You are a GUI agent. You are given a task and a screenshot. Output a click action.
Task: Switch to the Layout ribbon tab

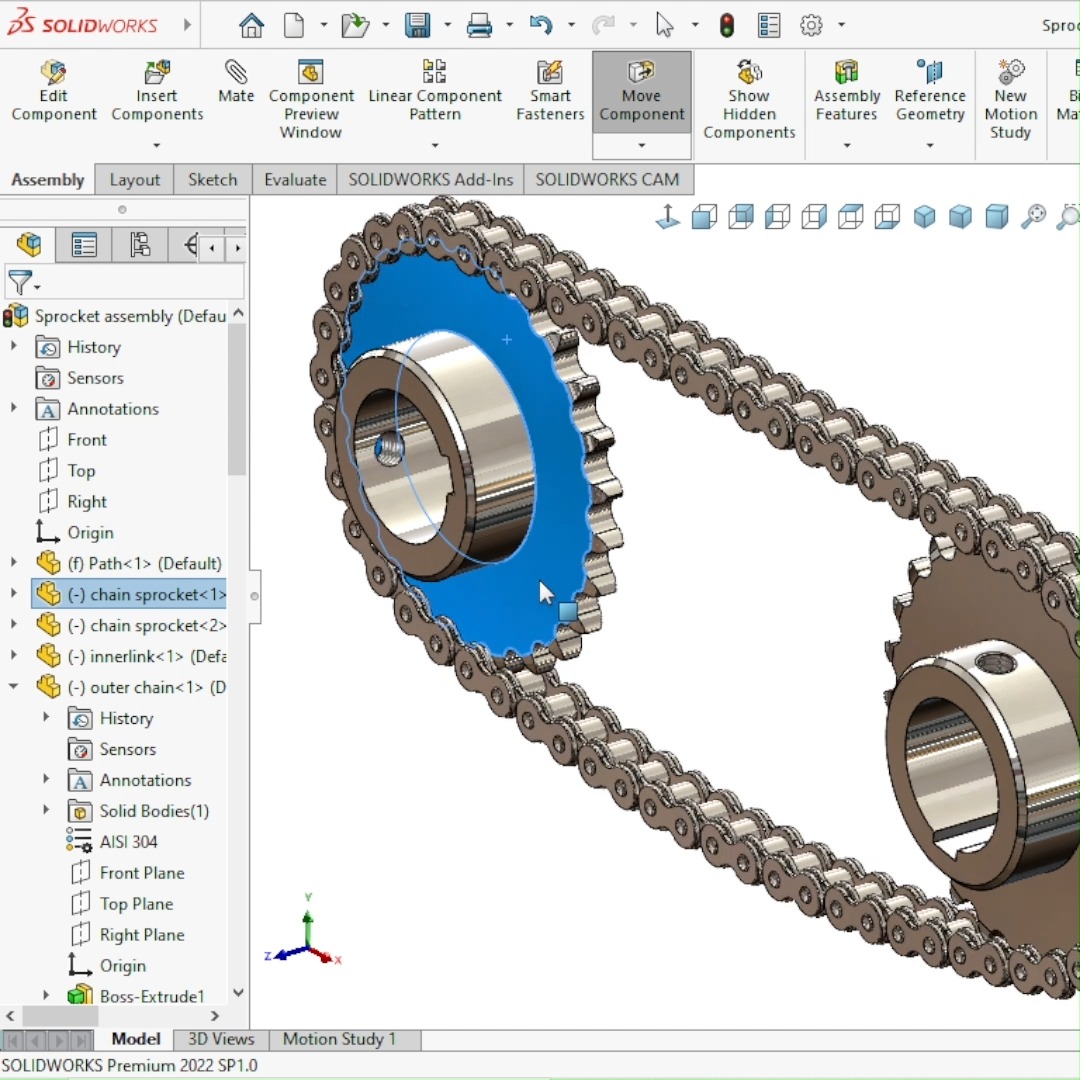click(134, 180)
